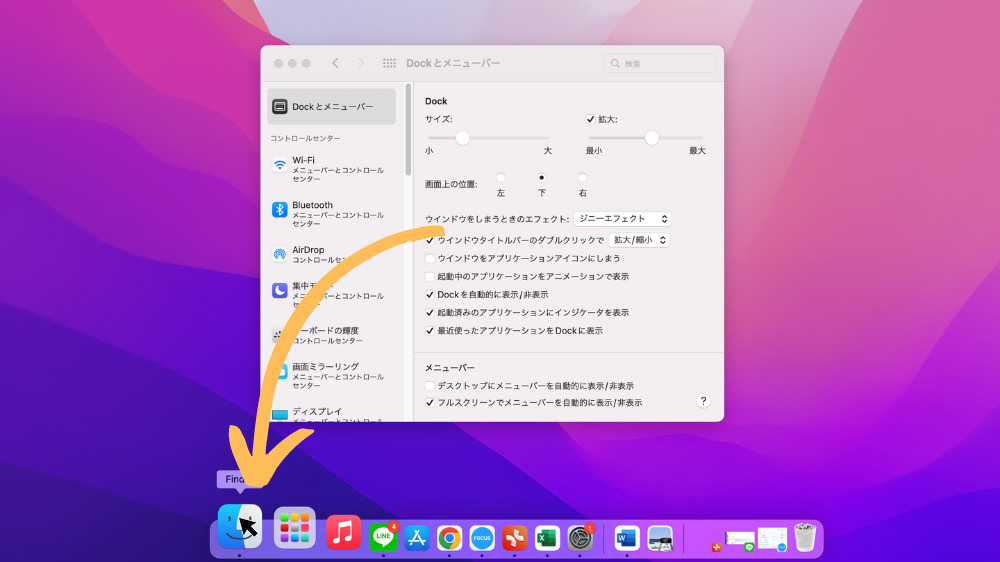The width and height of the screenshot is (1000, 562).
Task: Select Dock とメニューバー in the sidebar
Action: point(332,107)
